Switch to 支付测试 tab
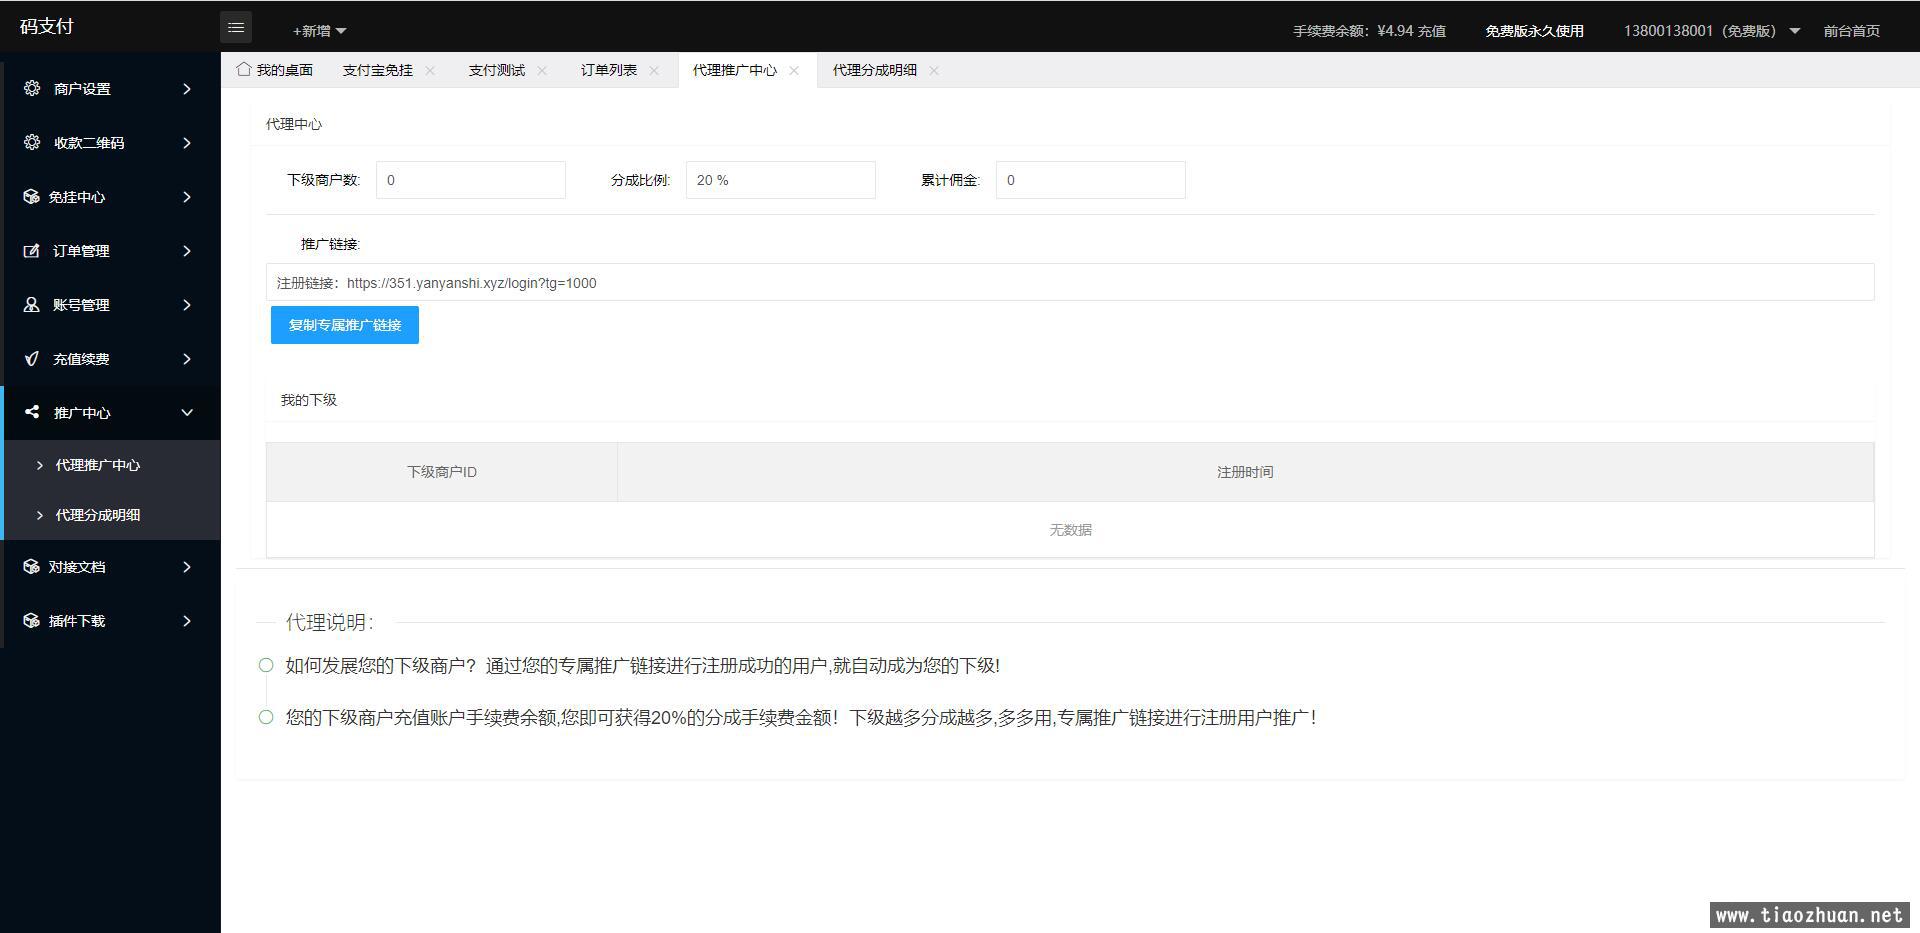1920x933 pixels. point(497,70)
